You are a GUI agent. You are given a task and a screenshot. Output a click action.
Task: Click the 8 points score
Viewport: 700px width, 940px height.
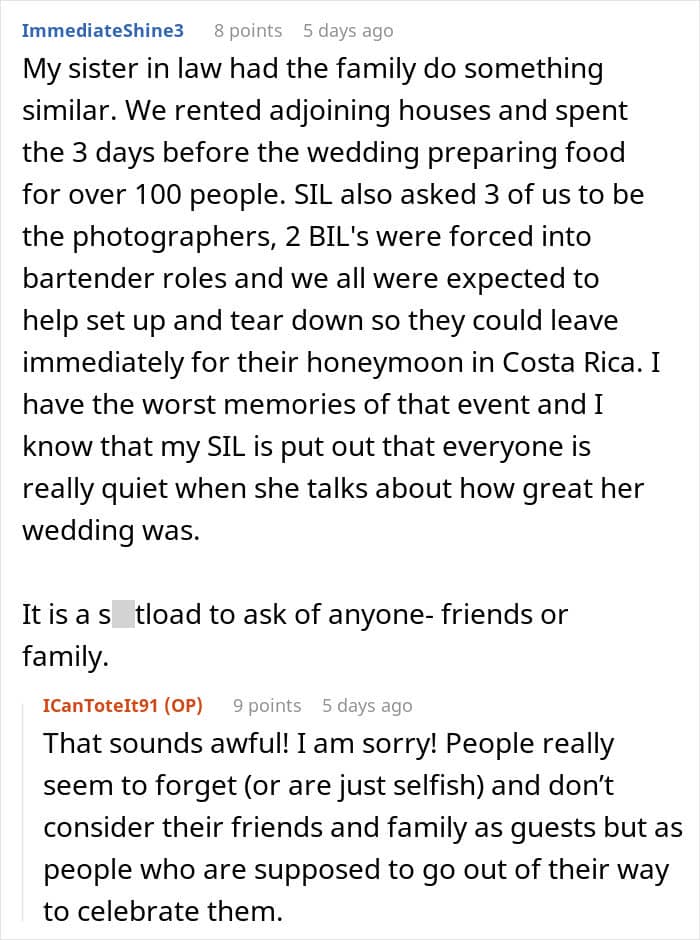pos(248,30)
